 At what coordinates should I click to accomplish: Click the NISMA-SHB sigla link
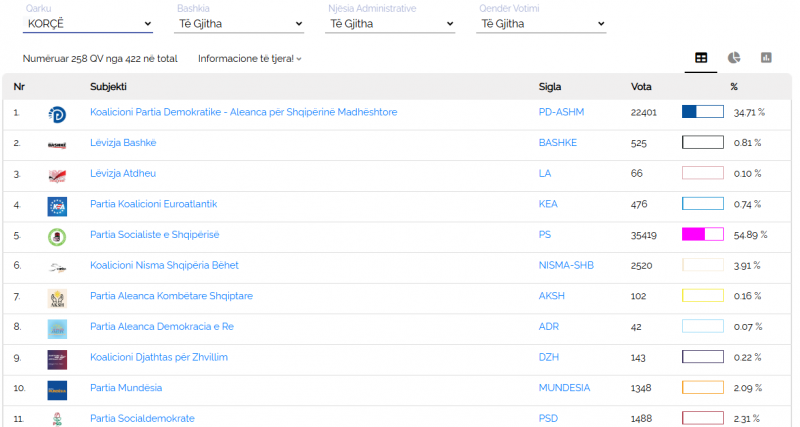566,265
